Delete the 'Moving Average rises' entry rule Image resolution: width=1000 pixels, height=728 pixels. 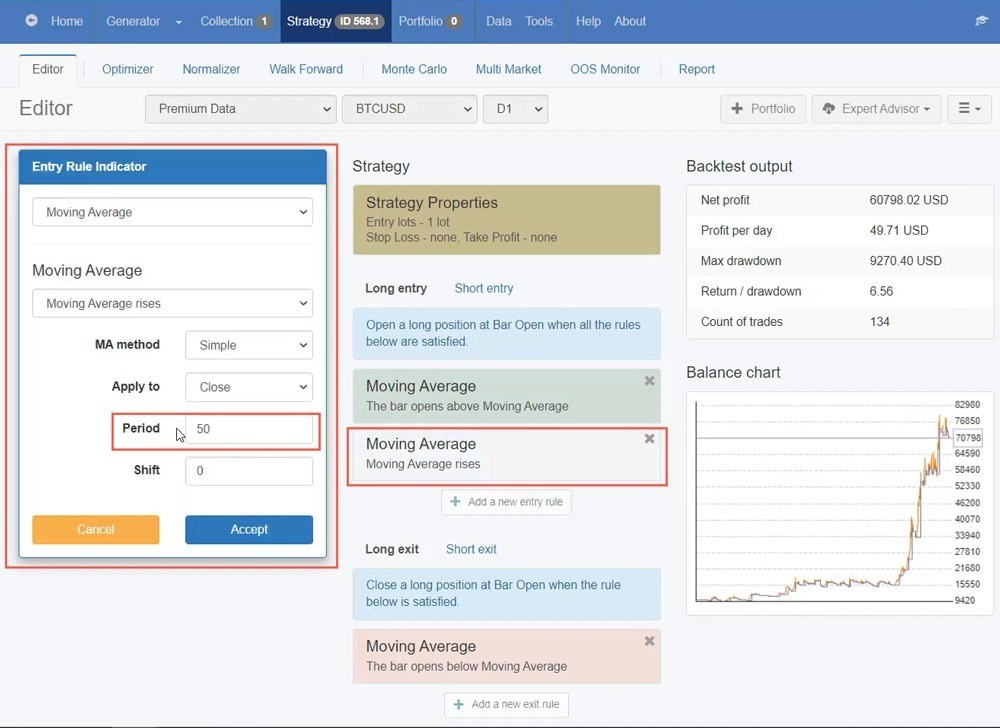(649, 439)
